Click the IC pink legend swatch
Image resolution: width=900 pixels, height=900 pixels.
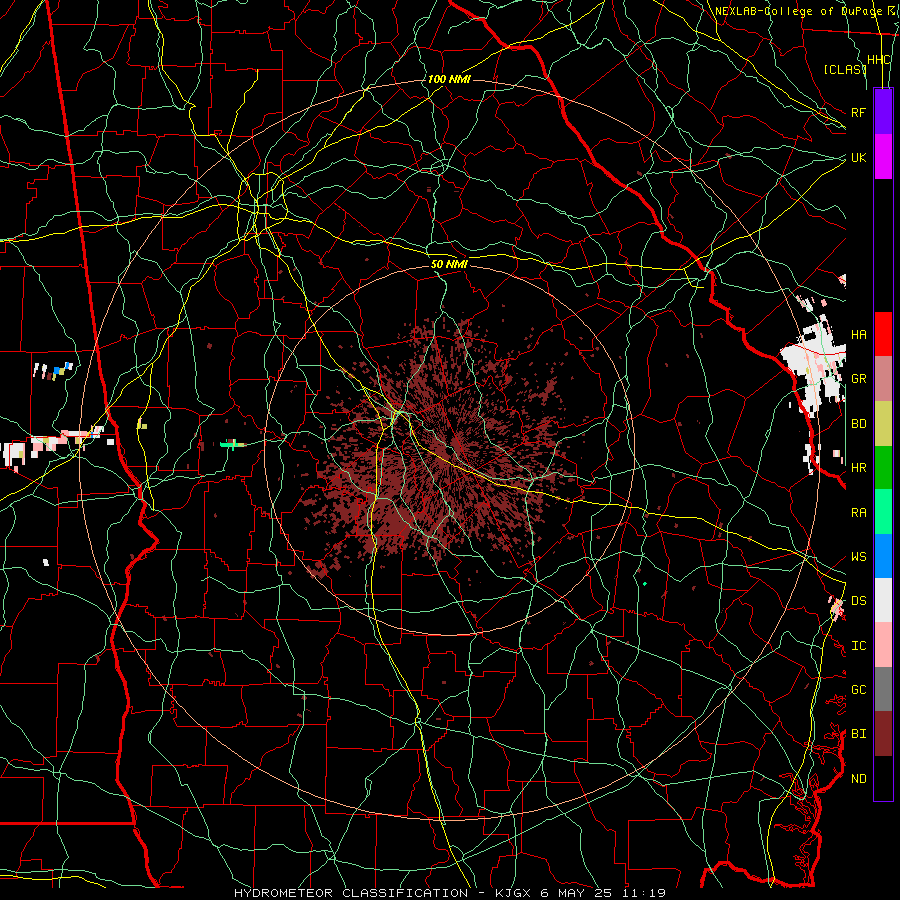tap(883, 645)
